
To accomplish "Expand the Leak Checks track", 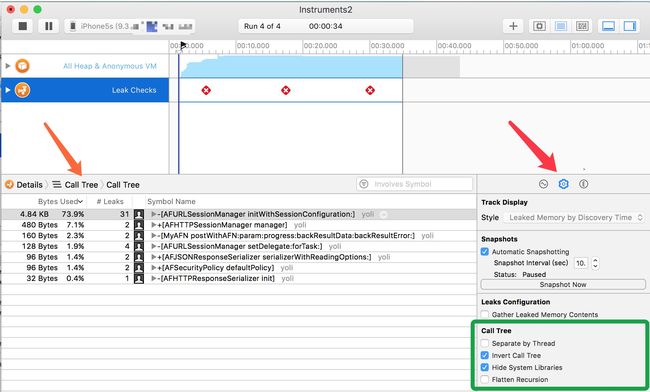I will click(x=7, y=90).
